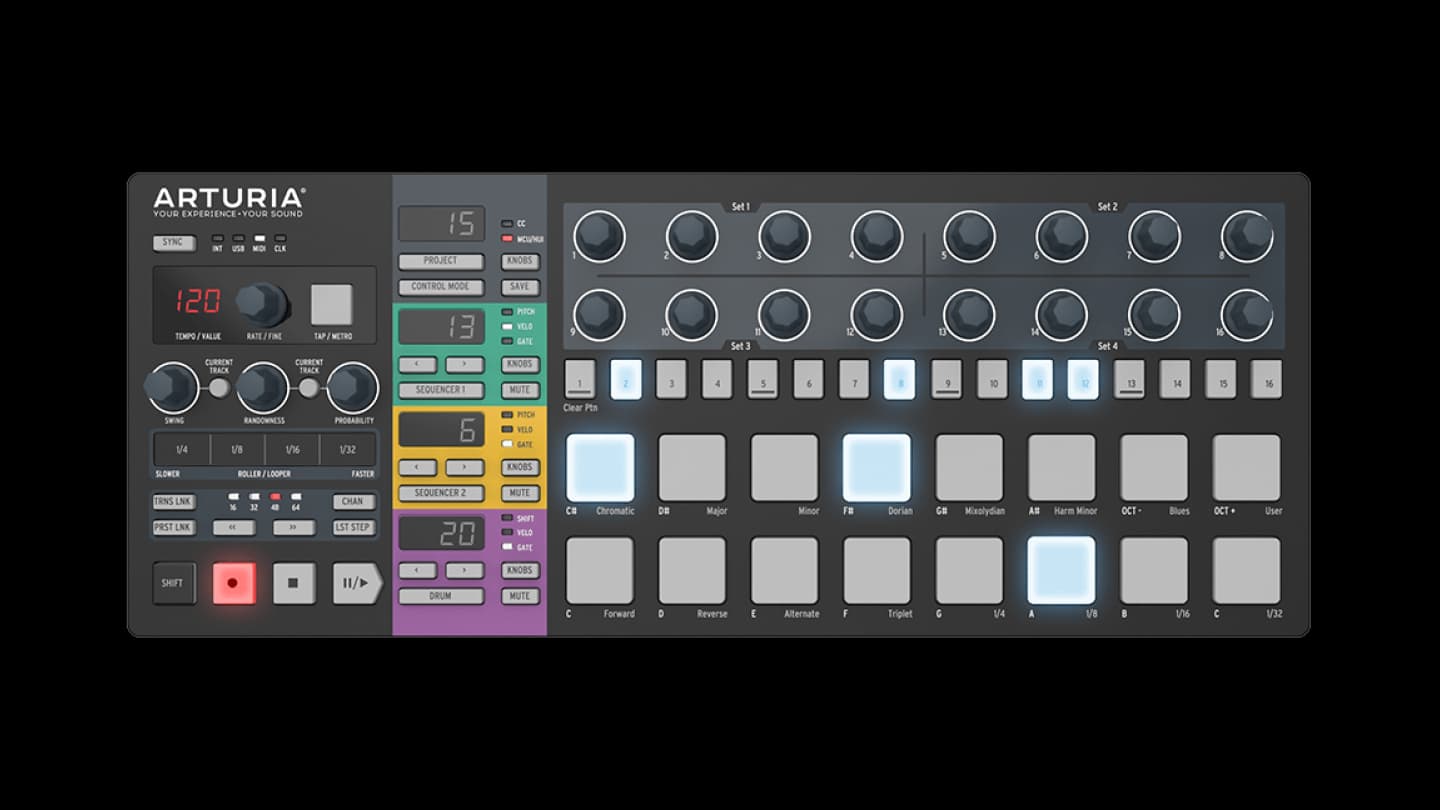Toggle lit step button 12
Image resolution: width=1440 pixels, height=810 pixels.
pyautogui.click(x=1083, y=380)
